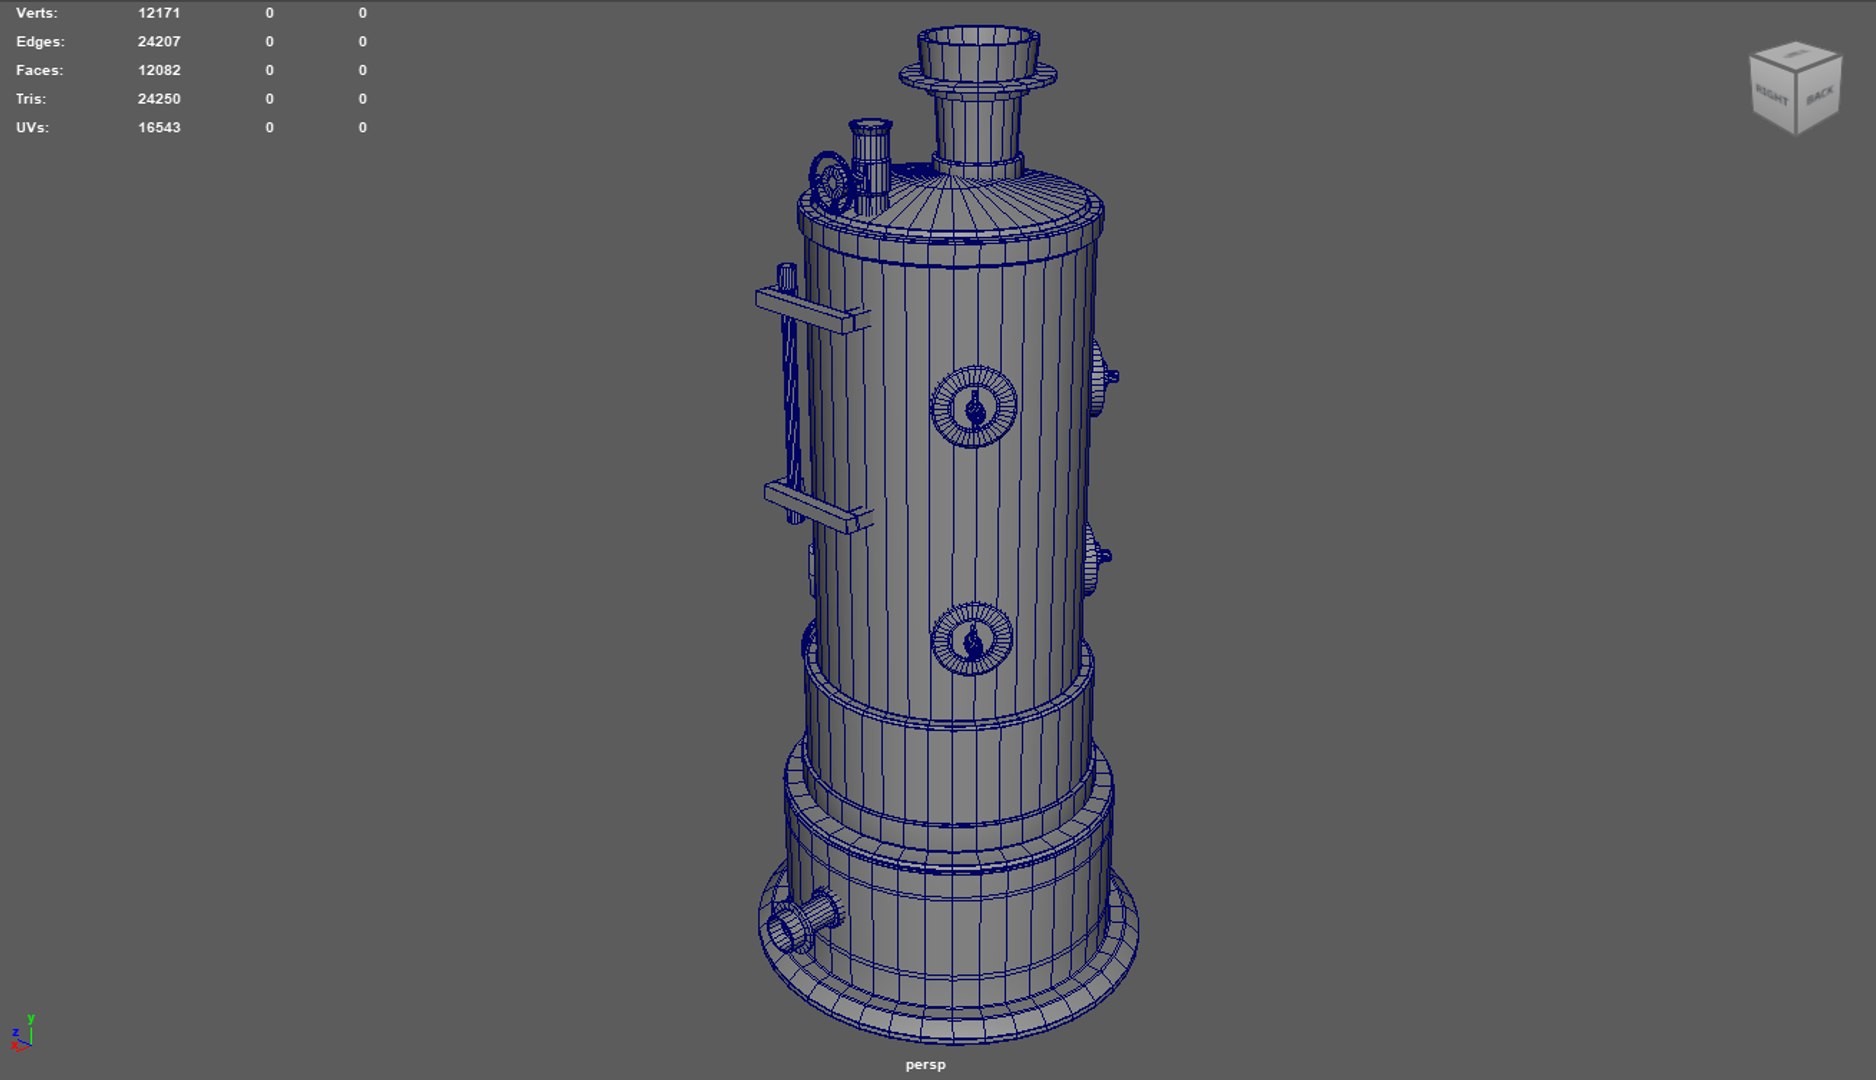Select the valve handwheel on the boiler top
The height and width of the screenshot is (1080, 1876).
tap(830, 184)
